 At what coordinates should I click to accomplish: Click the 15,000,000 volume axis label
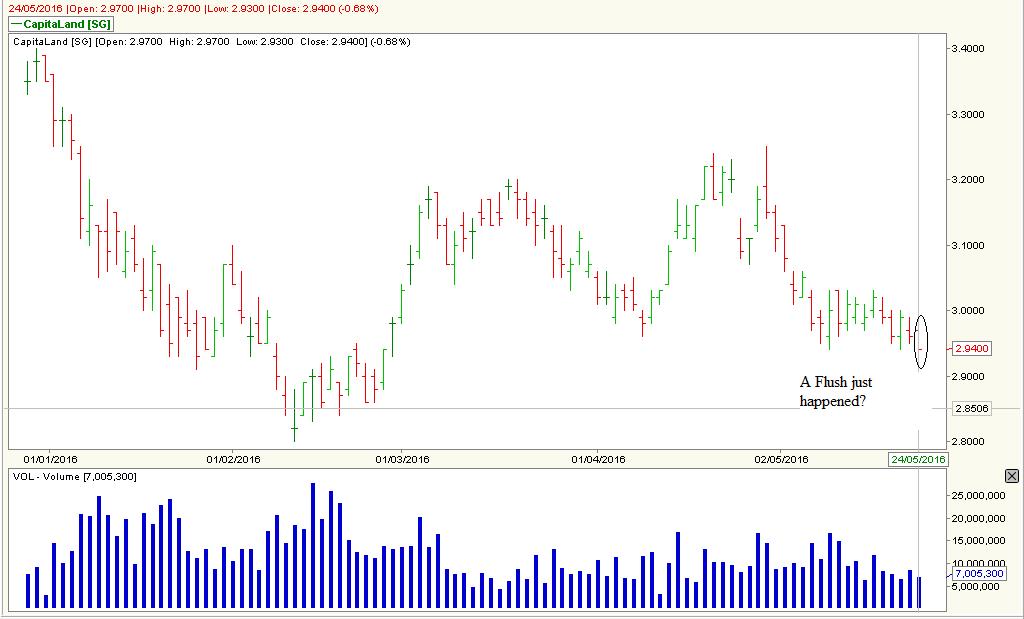coord(978,541)
